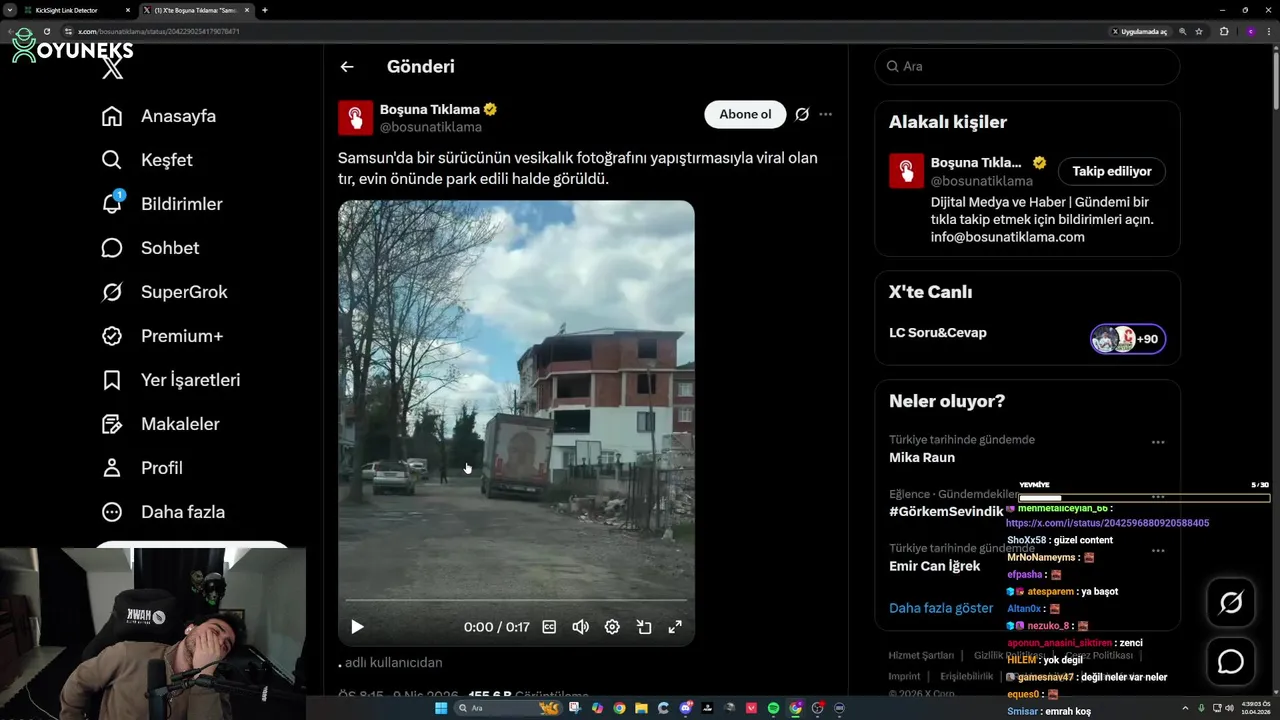
Task: Reload the page
Action: pos(46,31)
